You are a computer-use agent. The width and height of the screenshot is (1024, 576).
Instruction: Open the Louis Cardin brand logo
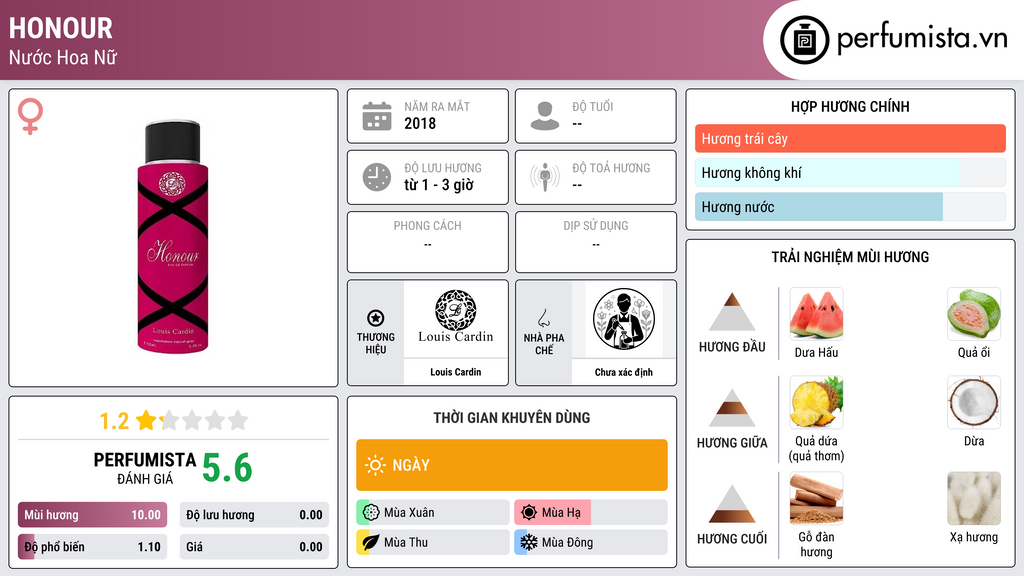tap(456, 318)
